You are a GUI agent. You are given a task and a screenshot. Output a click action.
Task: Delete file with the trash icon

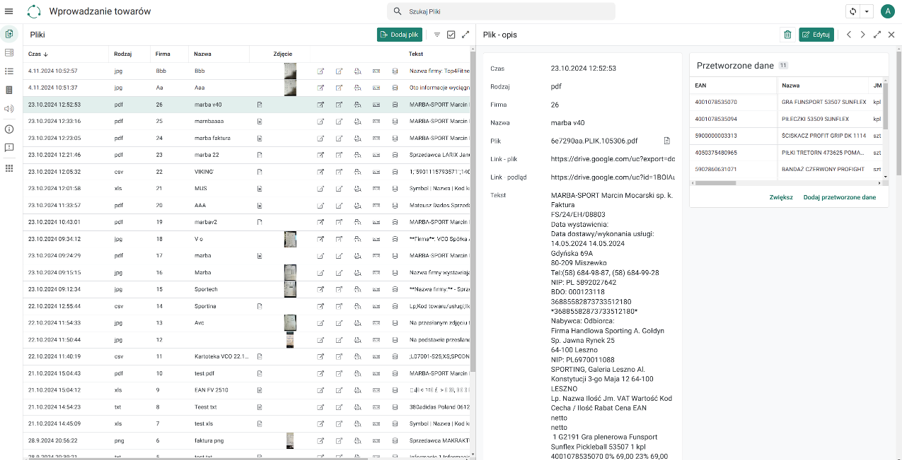tap(788, 34)
